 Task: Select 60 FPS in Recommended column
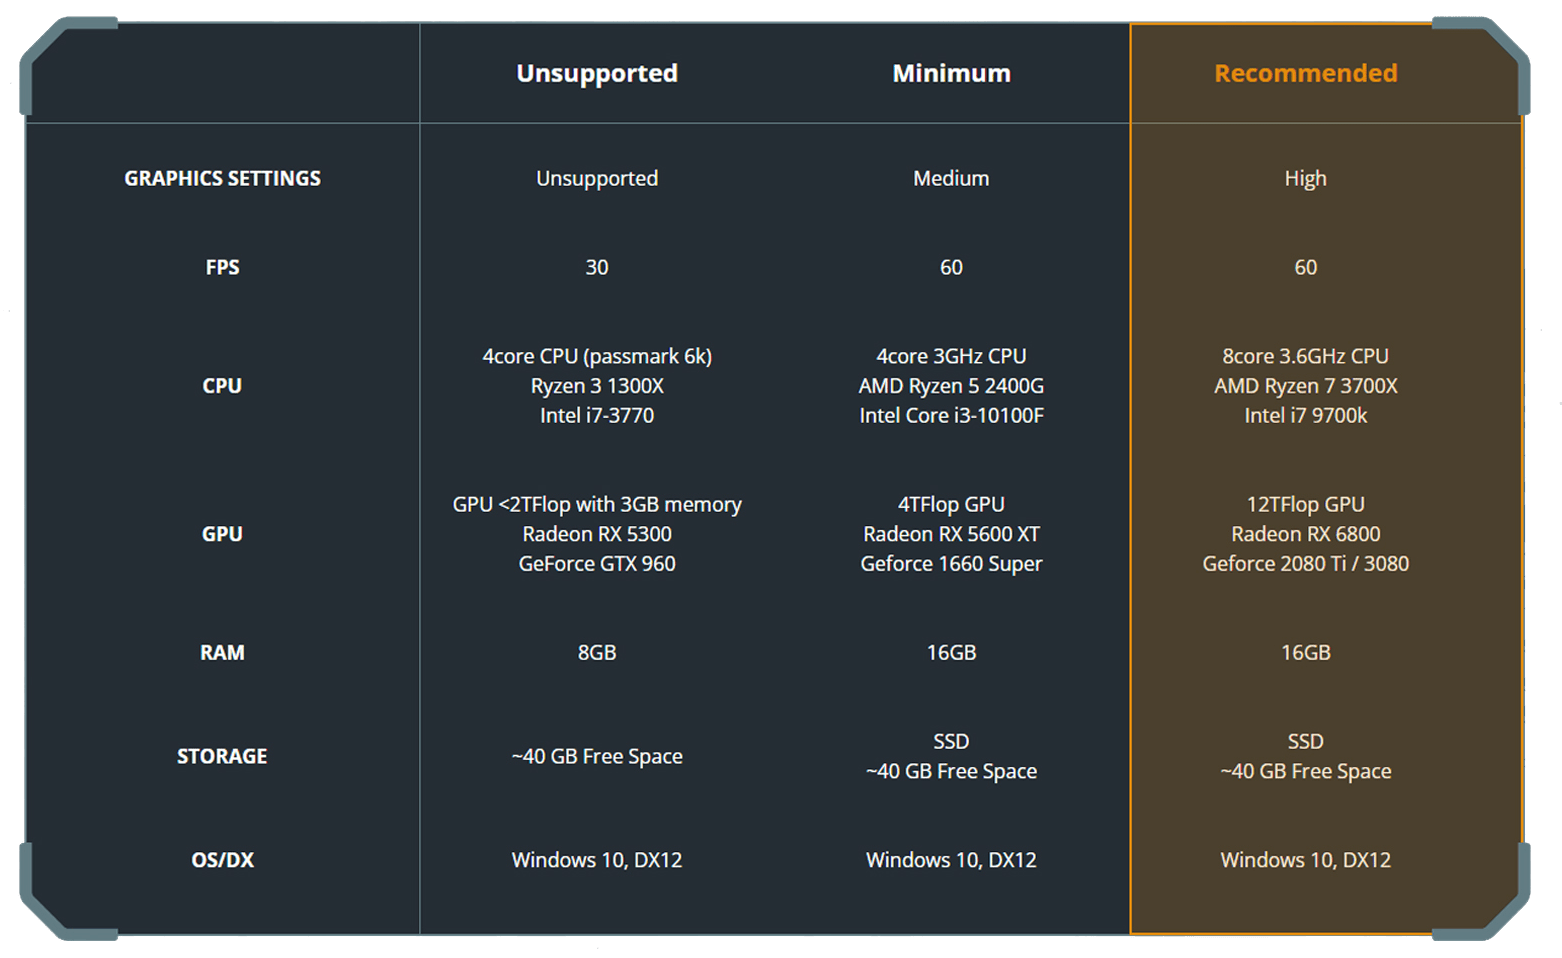(x=1305, y=267)
